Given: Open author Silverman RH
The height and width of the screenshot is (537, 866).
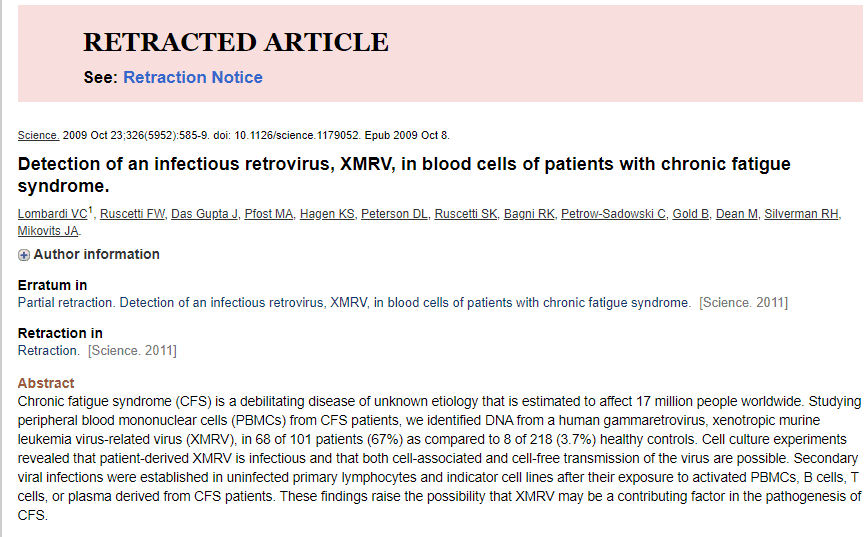Looking at the screenshot, I should tap(803, 214).
